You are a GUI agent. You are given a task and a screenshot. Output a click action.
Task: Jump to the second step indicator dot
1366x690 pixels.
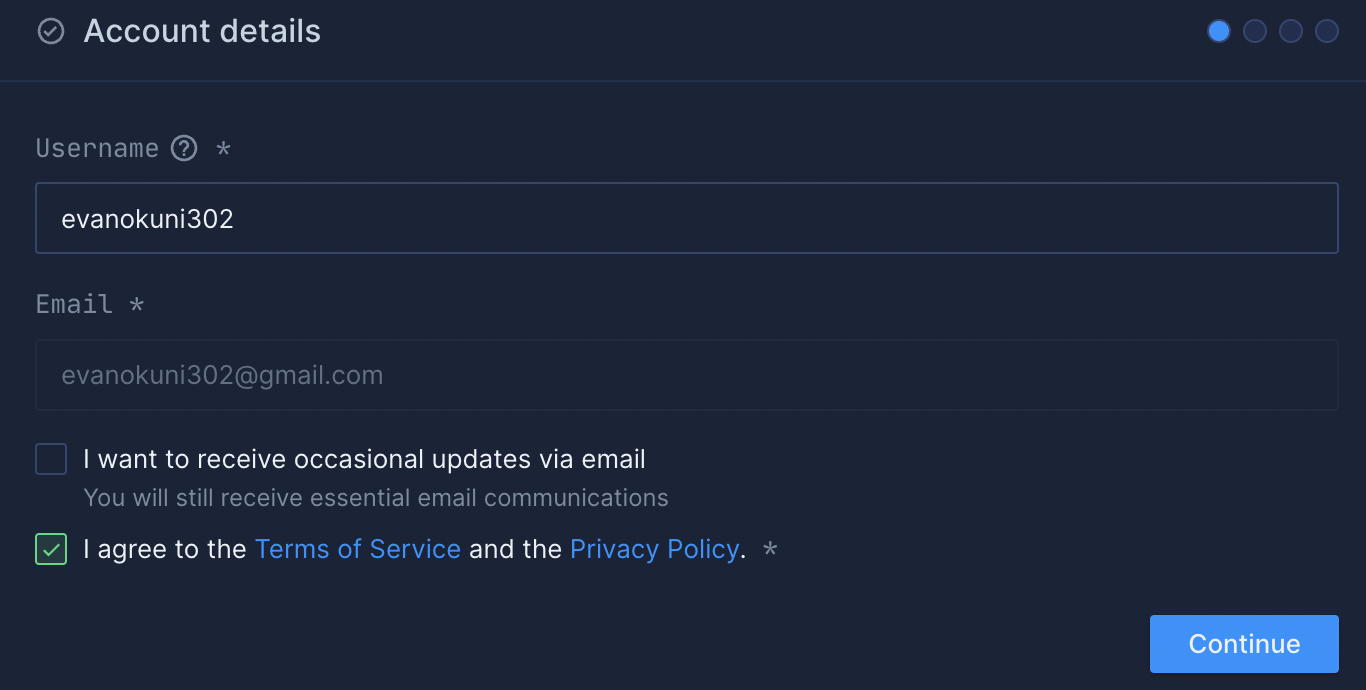(1254, 32)
